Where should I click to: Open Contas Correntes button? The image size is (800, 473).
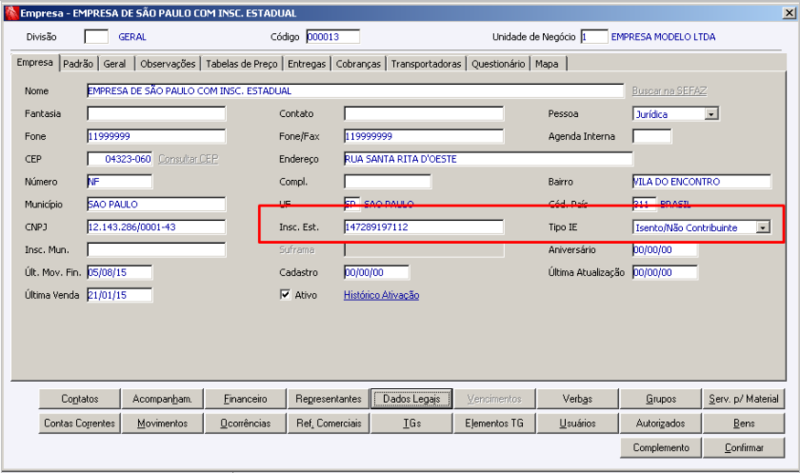pos(80,423)
